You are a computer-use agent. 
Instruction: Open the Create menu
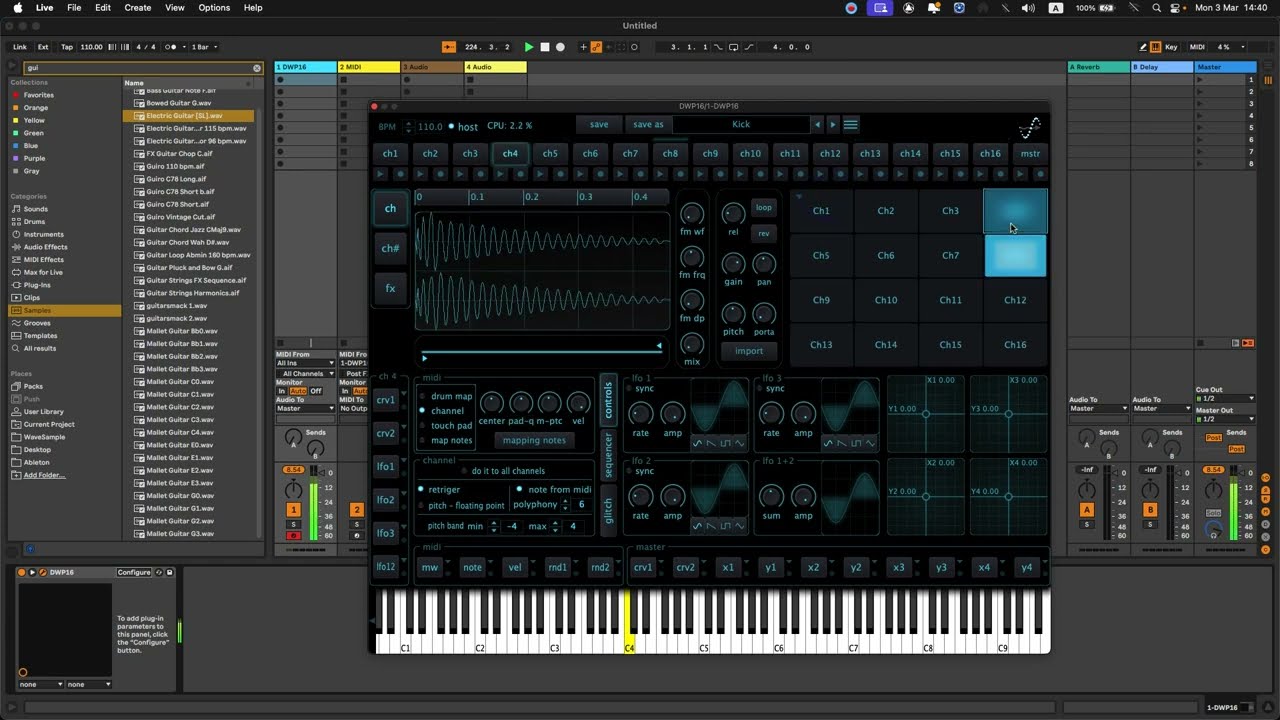tap(138, 8)
